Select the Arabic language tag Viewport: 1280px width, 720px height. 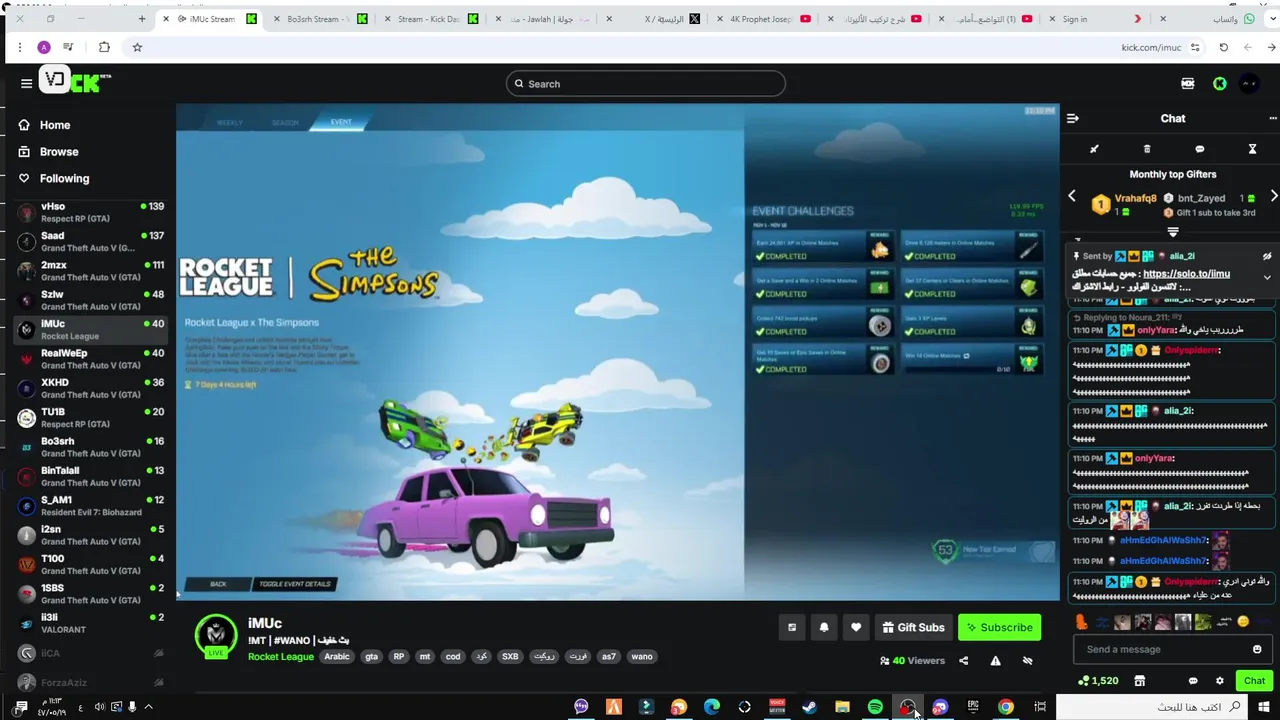point(337,657)
